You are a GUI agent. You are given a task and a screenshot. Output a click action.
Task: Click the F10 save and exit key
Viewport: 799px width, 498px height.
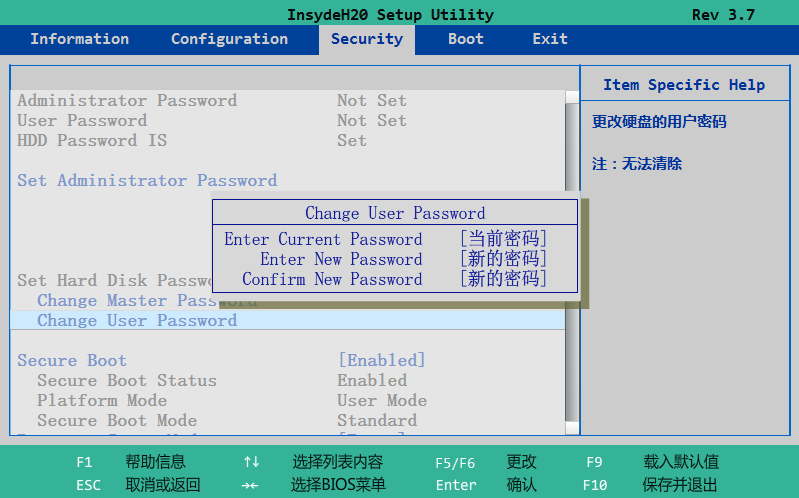[594, 486]
